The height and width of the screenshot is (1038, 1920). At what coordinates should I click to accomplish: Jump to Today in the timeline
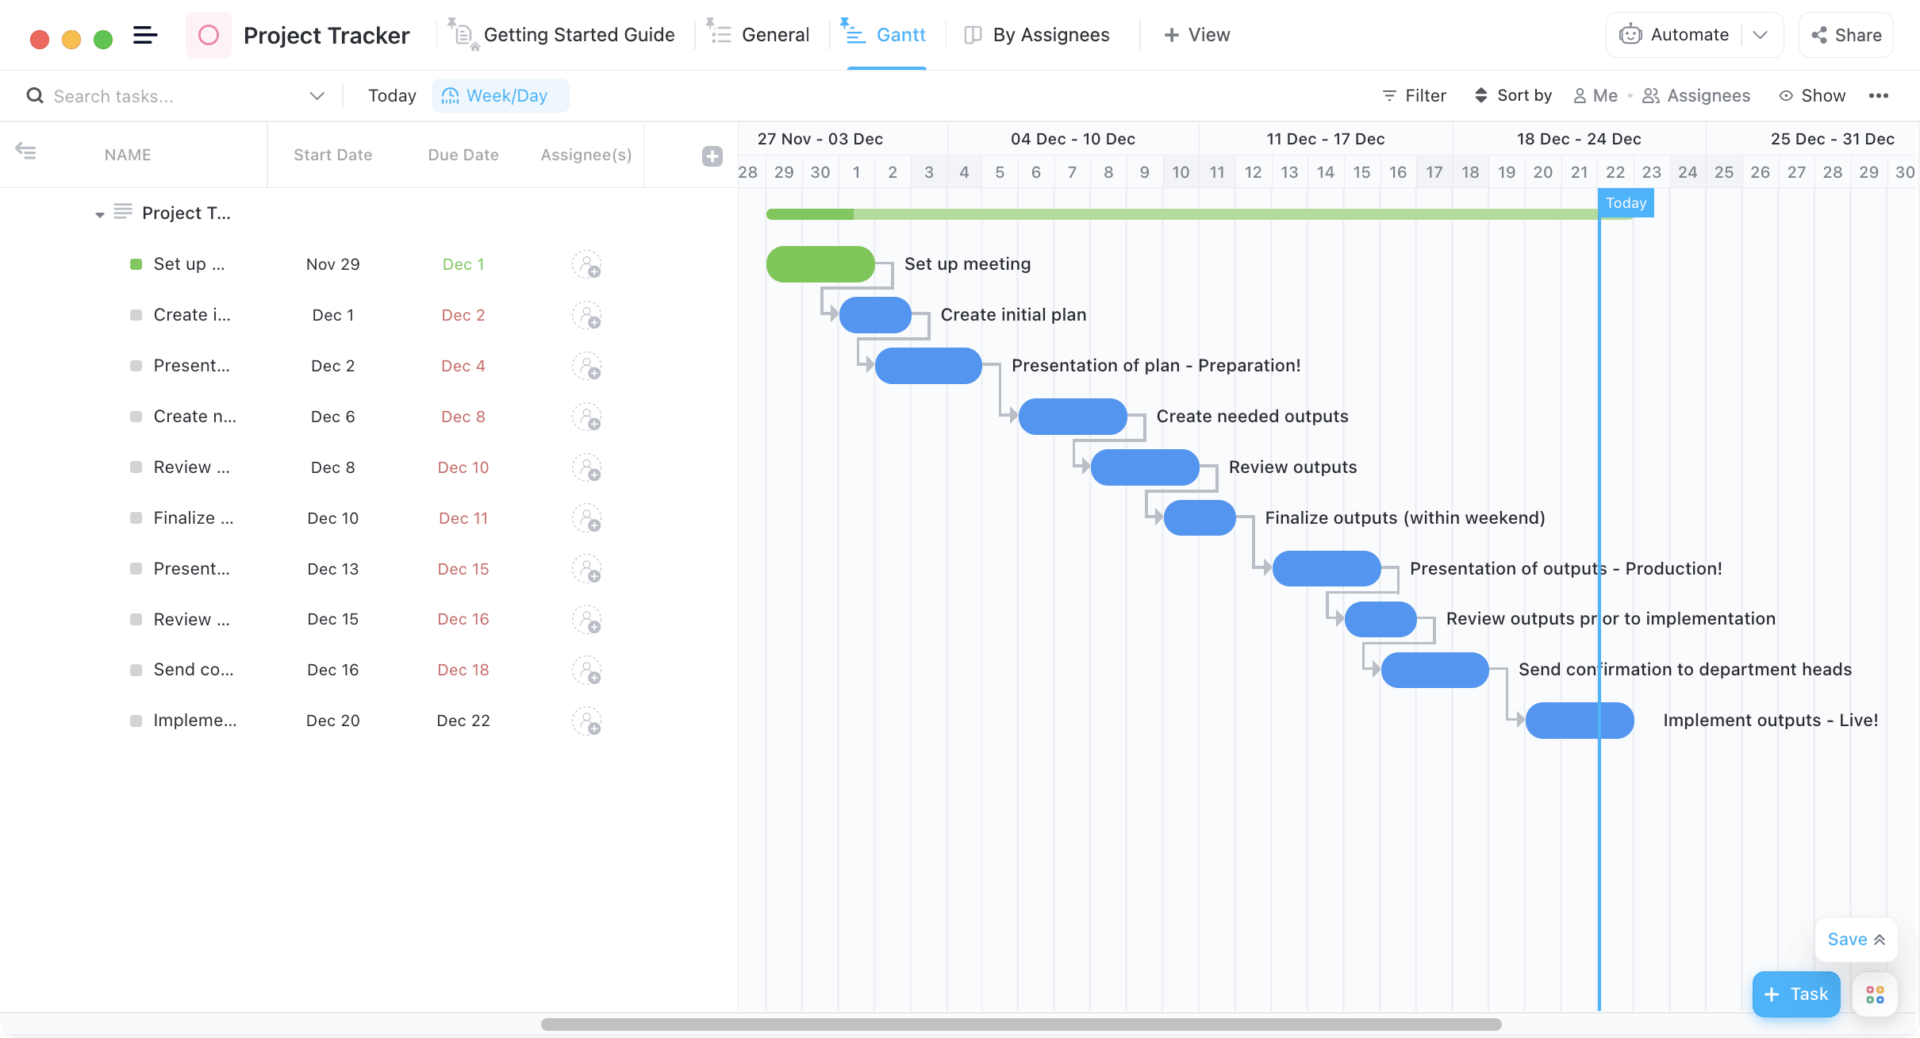392,96
